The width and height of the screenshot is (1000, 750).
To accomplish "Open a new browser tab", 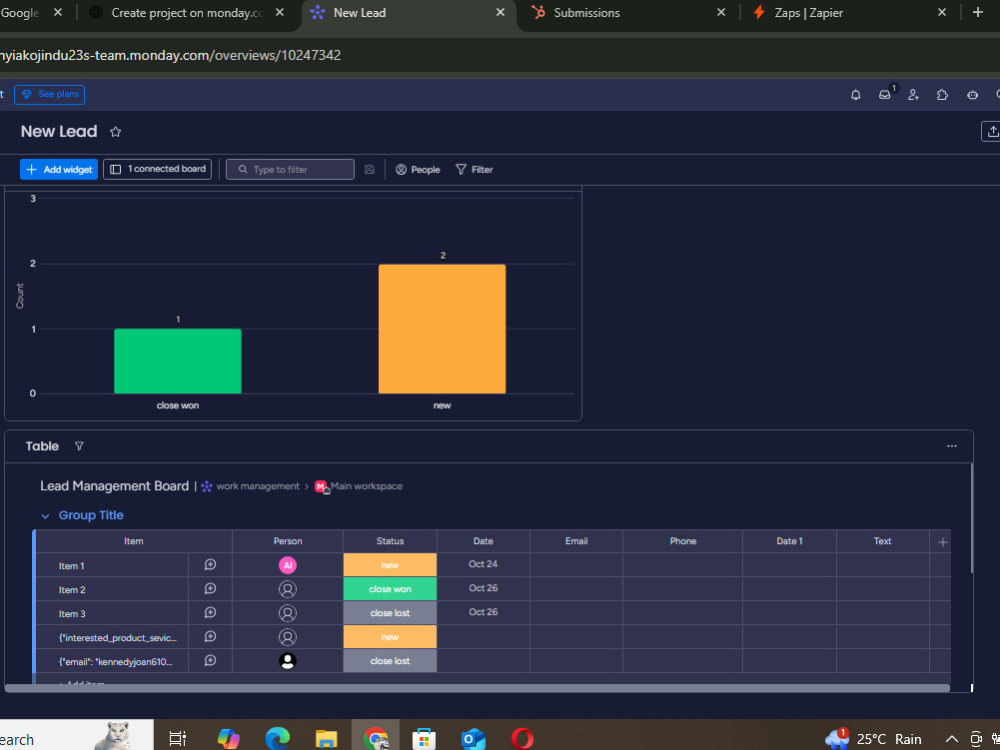I will coord(978,12).
